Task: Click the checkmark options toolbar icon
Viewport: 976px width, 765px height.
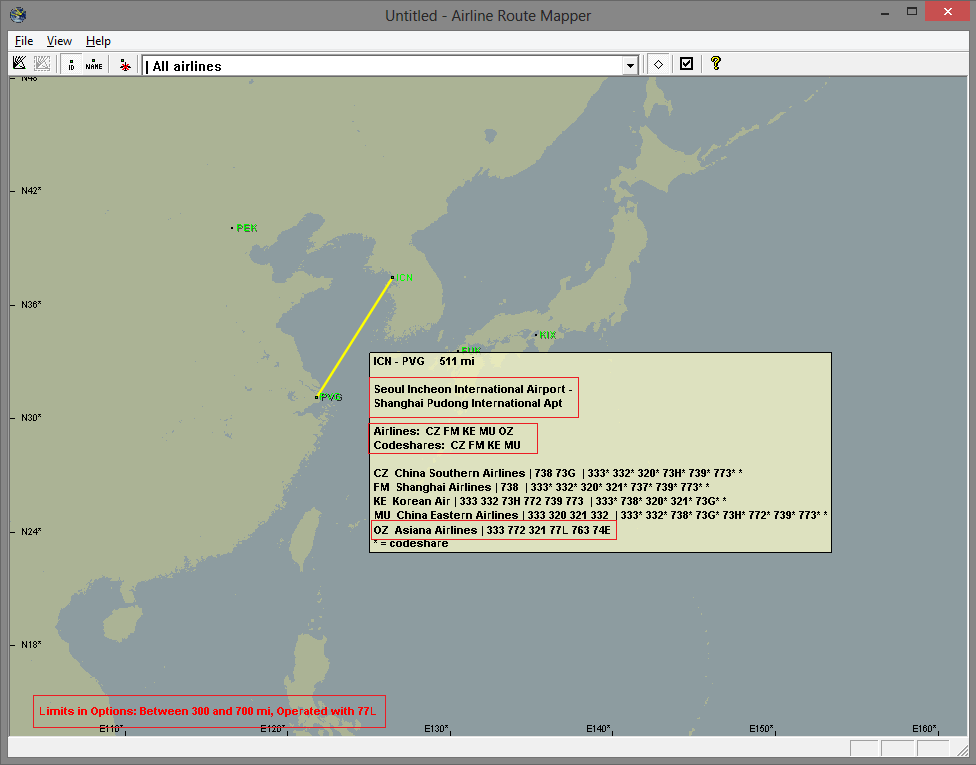Action: [687, 63]
